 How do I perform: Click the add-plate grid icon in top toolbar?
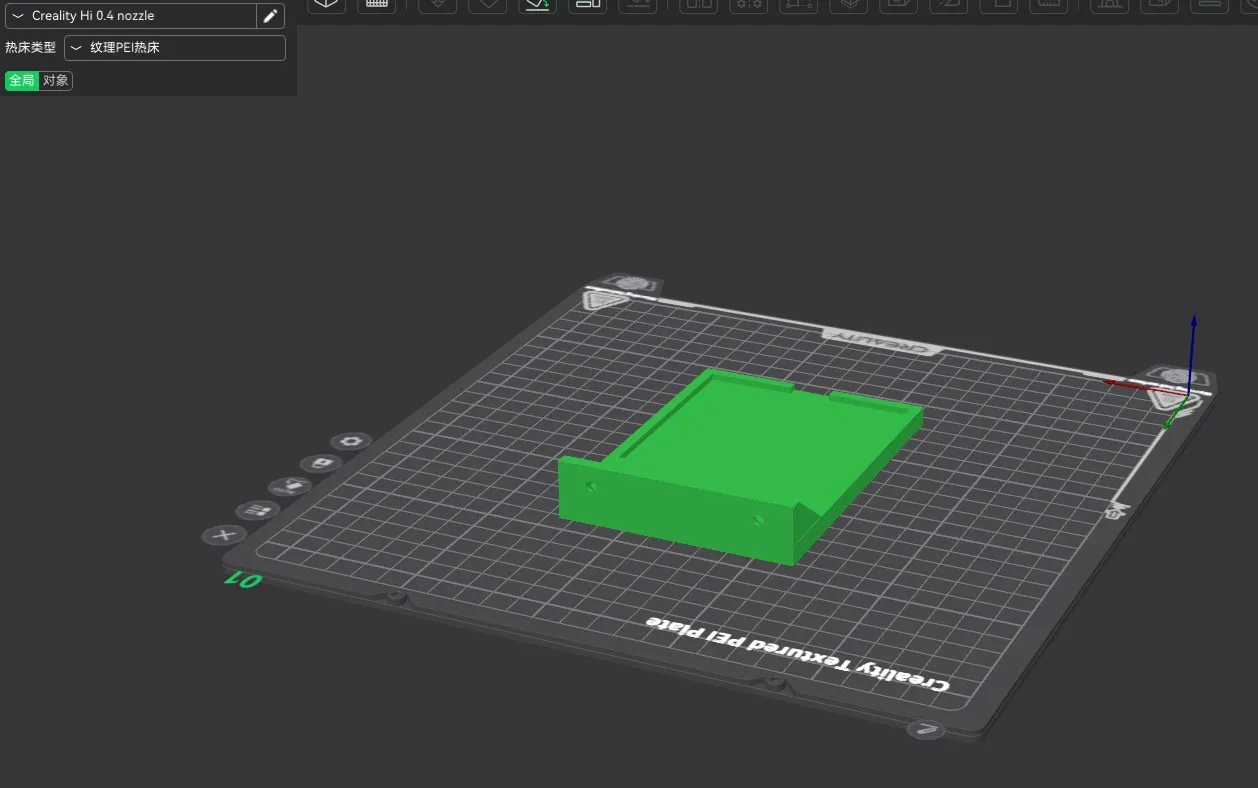(x=376, y=5)
